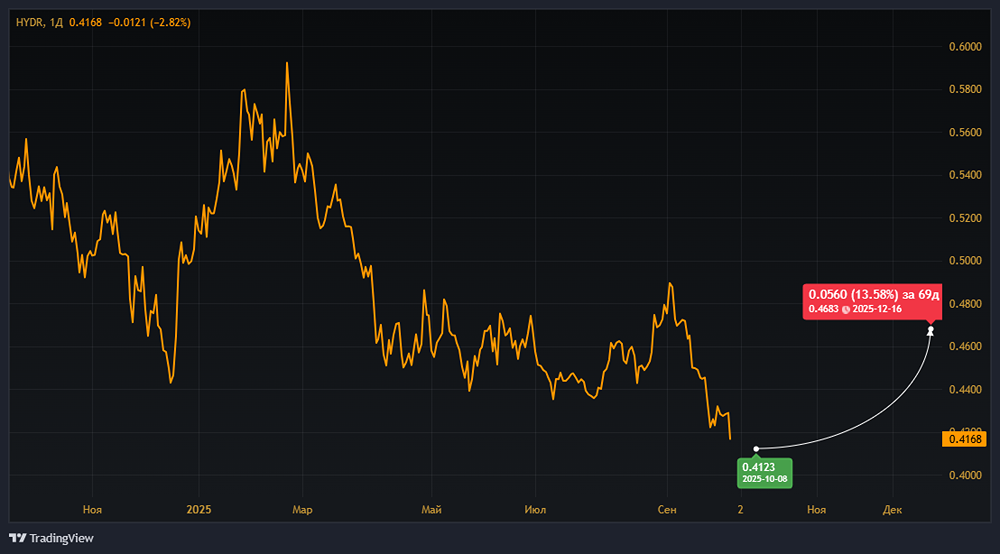
Task: Click the forecast end point marker
Action: [x=930, y=330]
